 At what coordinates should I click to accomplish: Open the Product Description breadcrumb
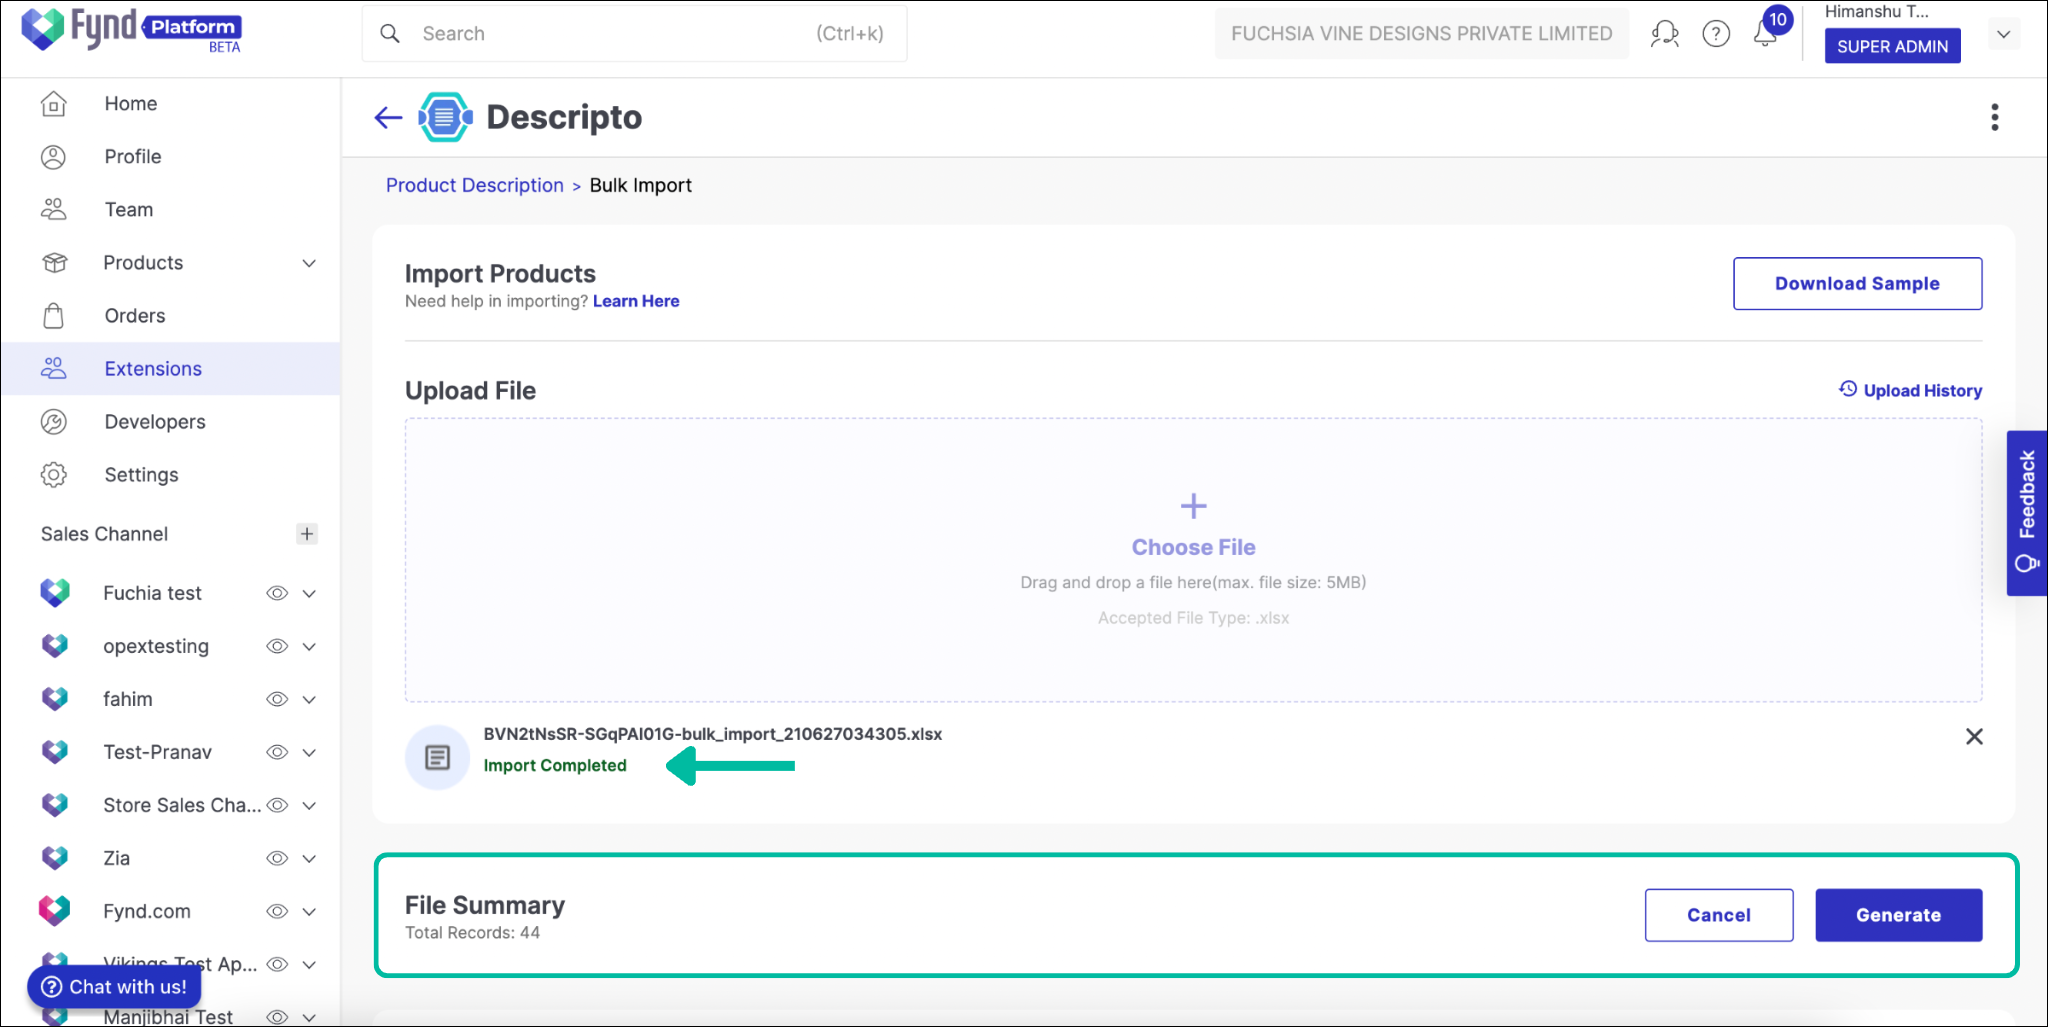pos(474,184)
